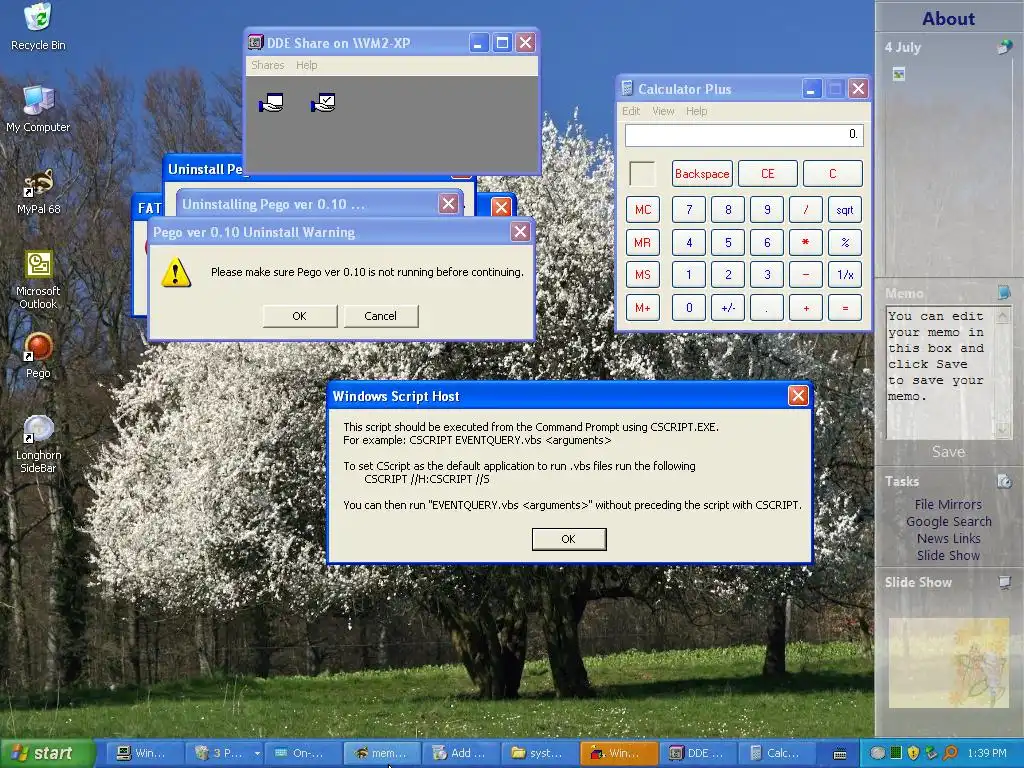Image resolution: width=1024 pixels, height=768 pixels.
Task: Click the Memo box scroll up arrow
Action: coord(1002,316)
